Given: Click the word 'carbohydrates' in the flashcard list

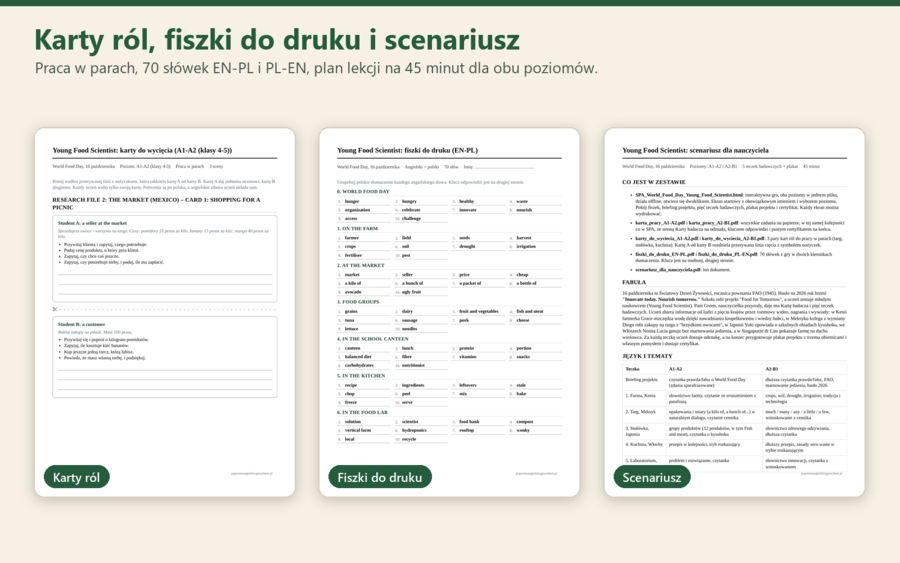Looking at the screenshot, I should [x=359, y=366].
